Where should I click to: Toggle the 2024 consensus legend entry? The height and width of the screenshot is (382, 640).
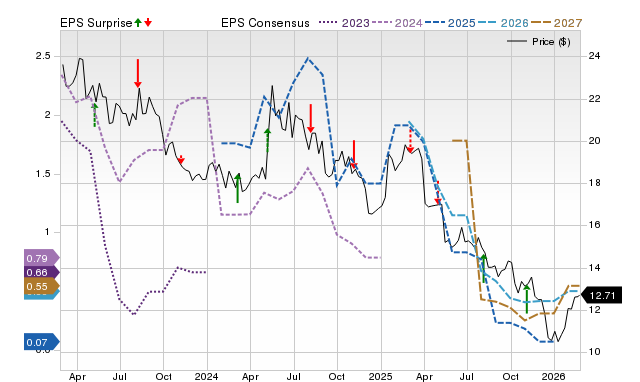click(397, 23)
